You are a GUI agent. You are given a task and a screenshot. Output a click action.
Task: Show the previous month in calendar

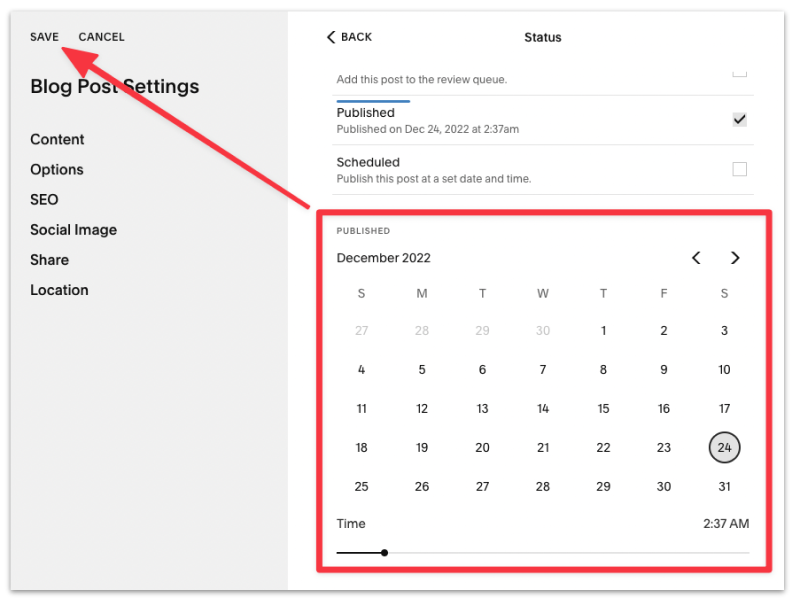tap(696, 258)
